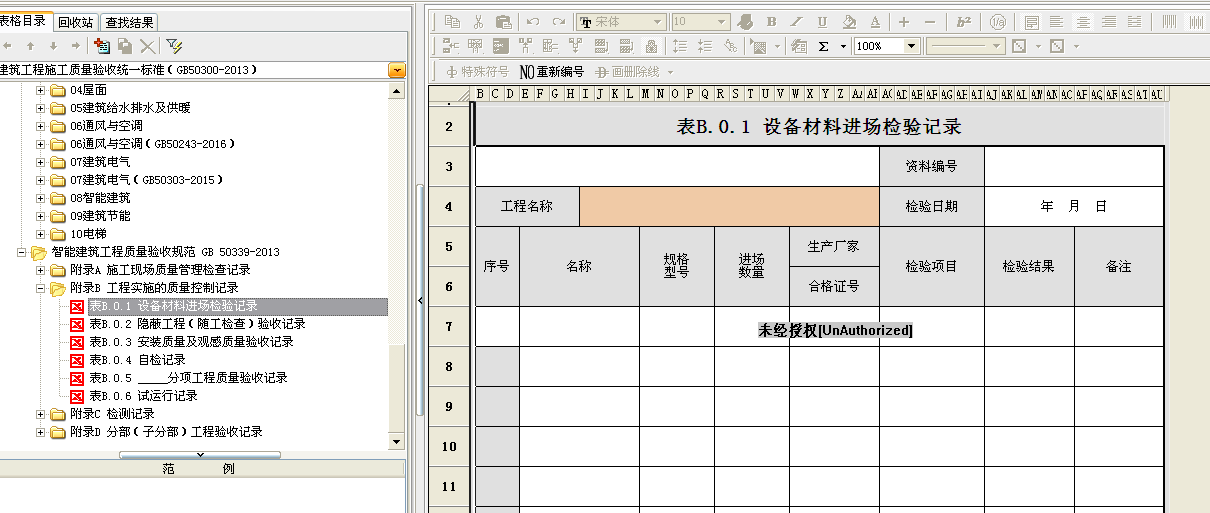This screenshot has height=513, width=1210.
Task: Toggle underline text formatting
Action: click(x=822, y=21)
